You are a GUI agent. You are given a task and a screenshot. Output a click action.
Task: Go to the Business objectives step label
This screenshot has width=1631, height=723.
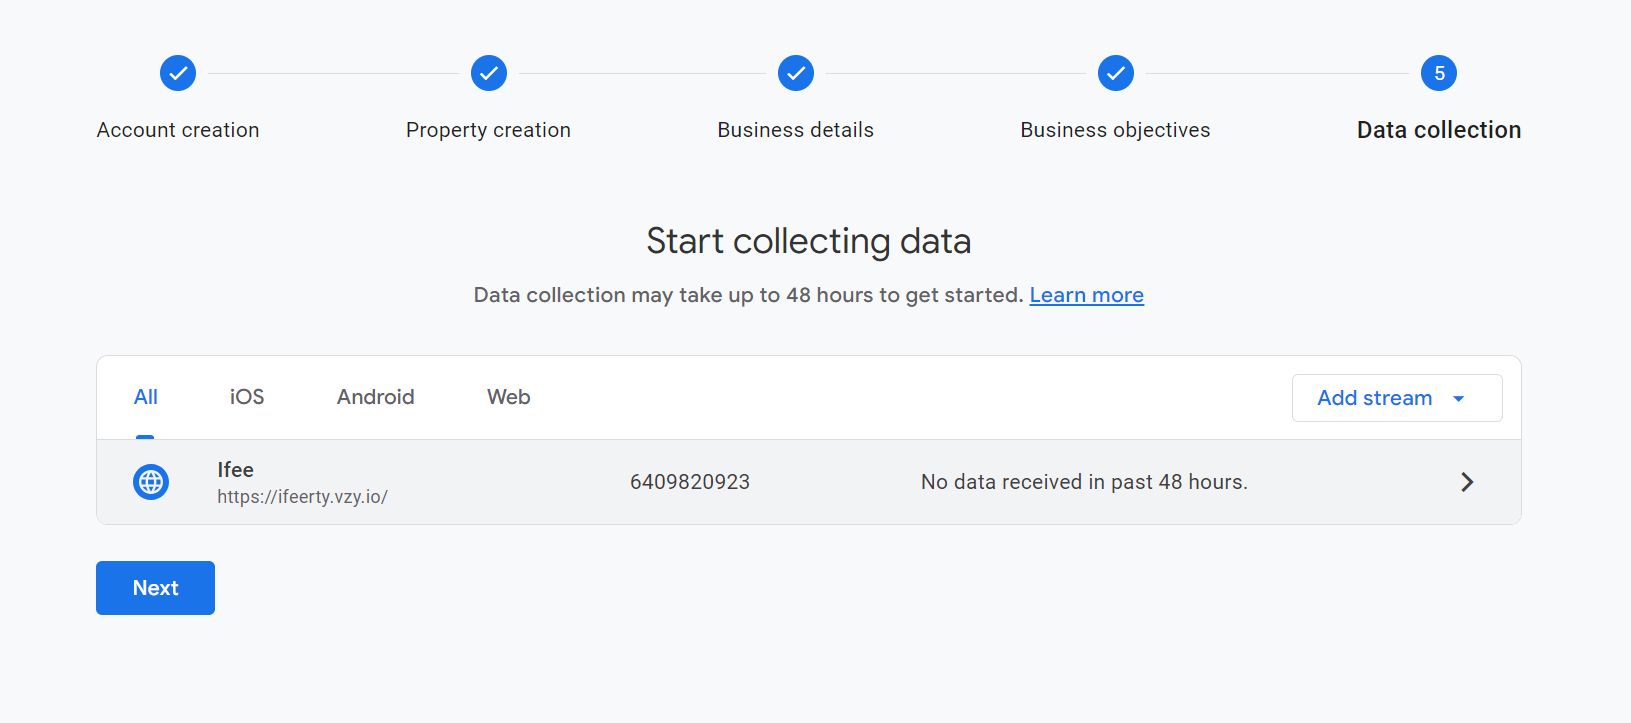1115,130
